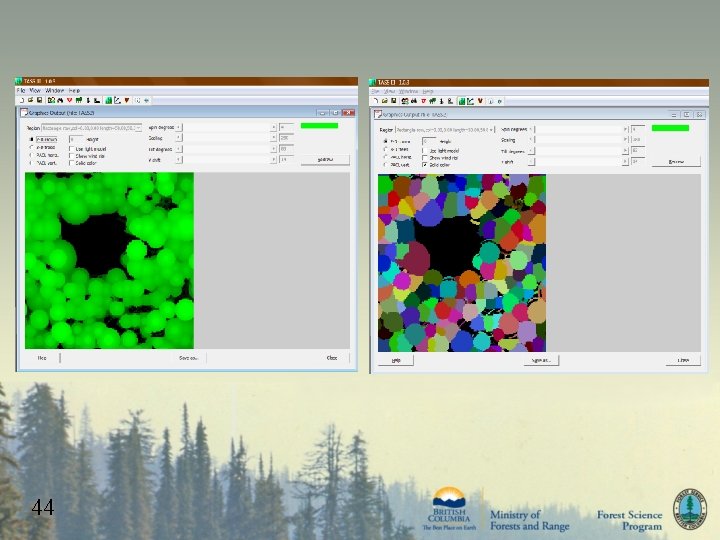Click info icon in right TASS window toolbar
The width and height of the screenshot is (720, 540).
[x=490, y=101]
